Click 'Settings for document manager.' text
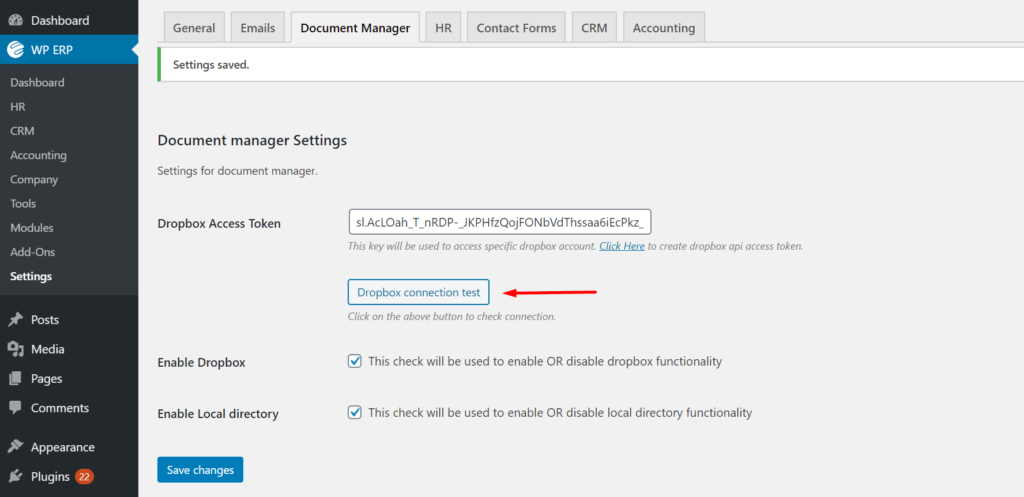 pos(237,172)
